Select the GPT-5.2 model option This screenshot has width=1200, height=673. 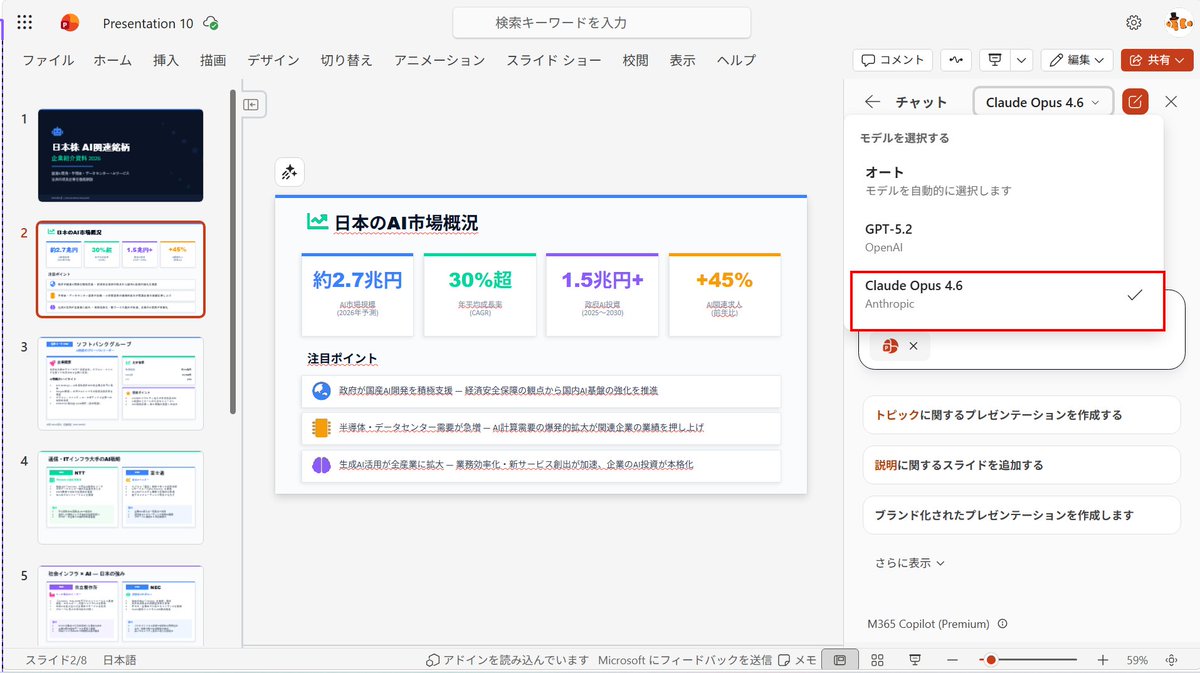(1004, 237)
